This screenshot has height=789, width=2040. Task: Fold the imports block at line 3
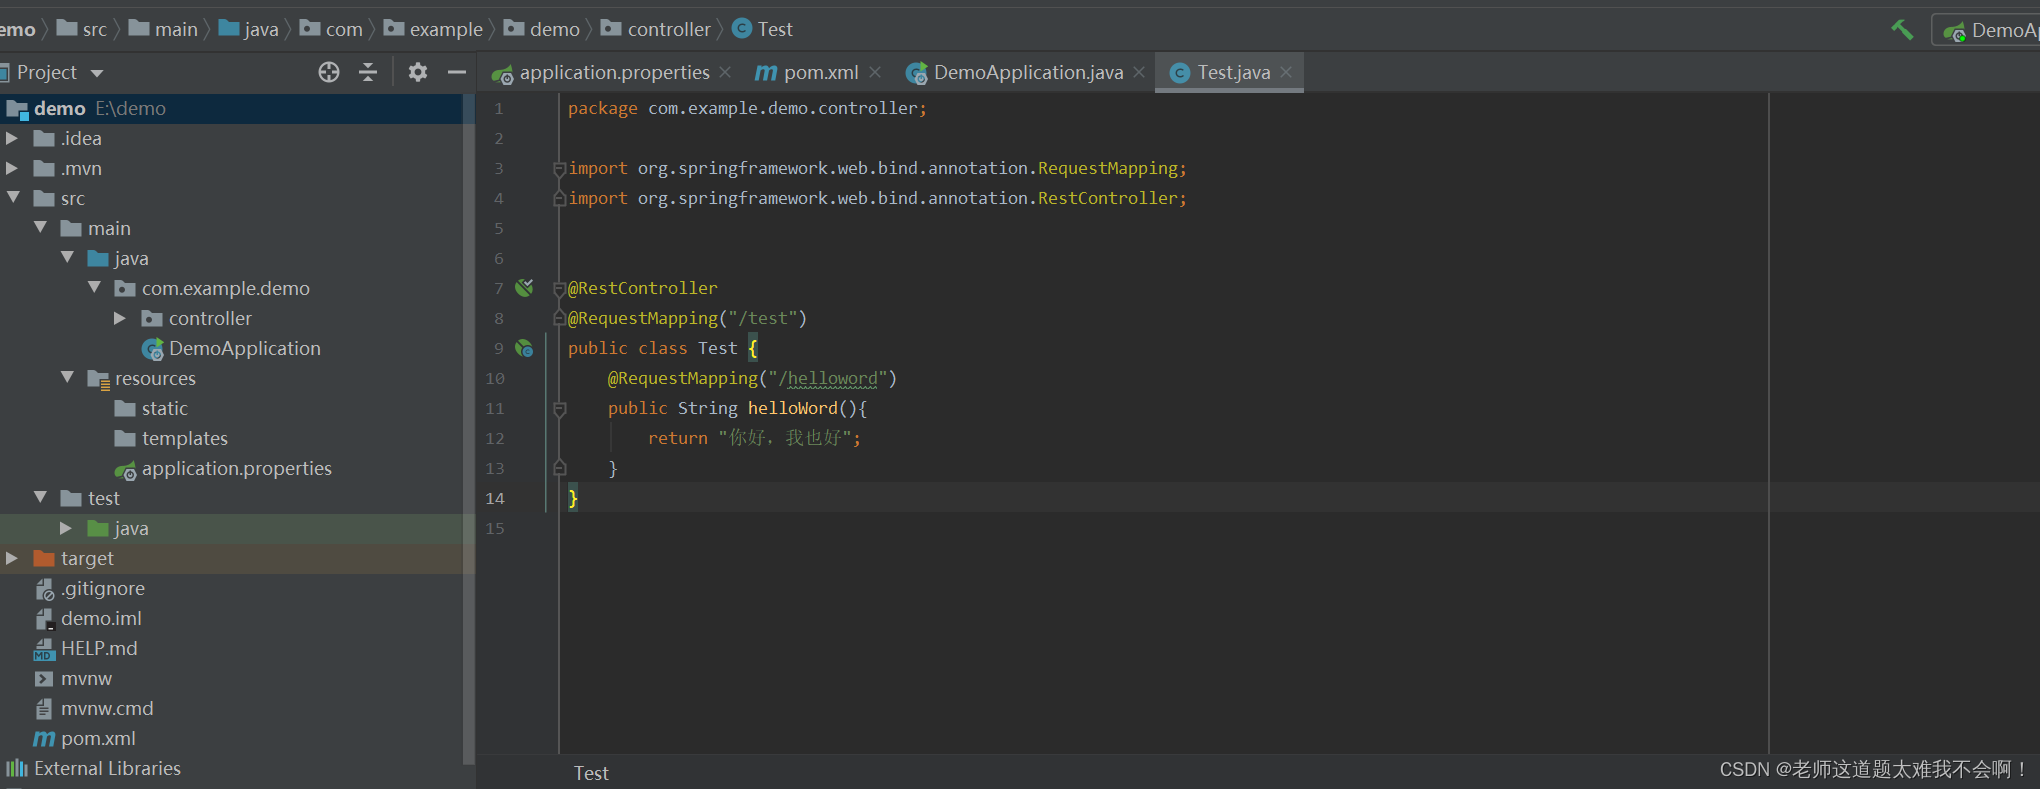point(560,169)
